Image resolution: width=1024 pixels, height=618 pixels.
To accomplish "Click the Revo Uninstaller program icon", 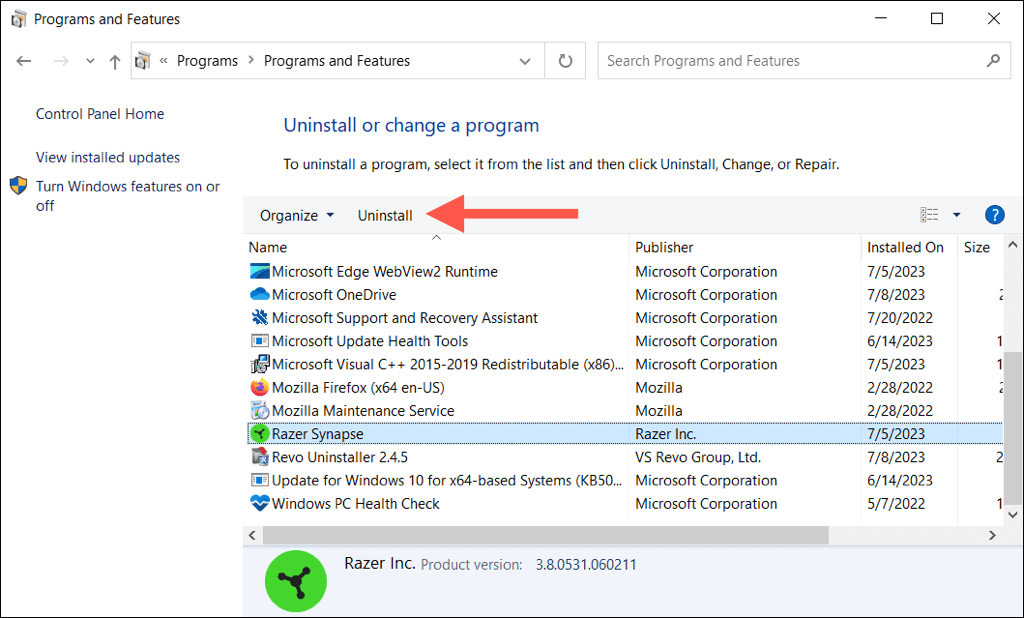I will [x=259, y=457].
